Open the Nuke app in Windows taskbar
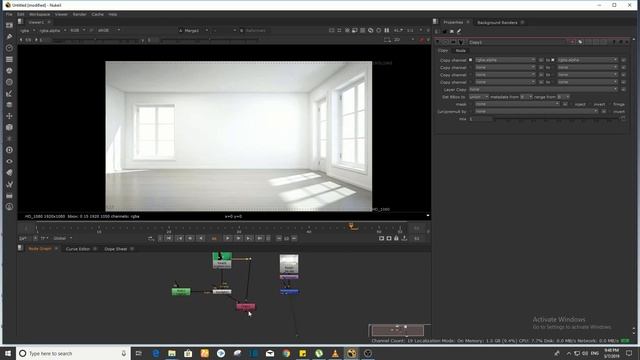Image resolution: width=640 pixels, height=360 pixels. click(x=351, y=353)
